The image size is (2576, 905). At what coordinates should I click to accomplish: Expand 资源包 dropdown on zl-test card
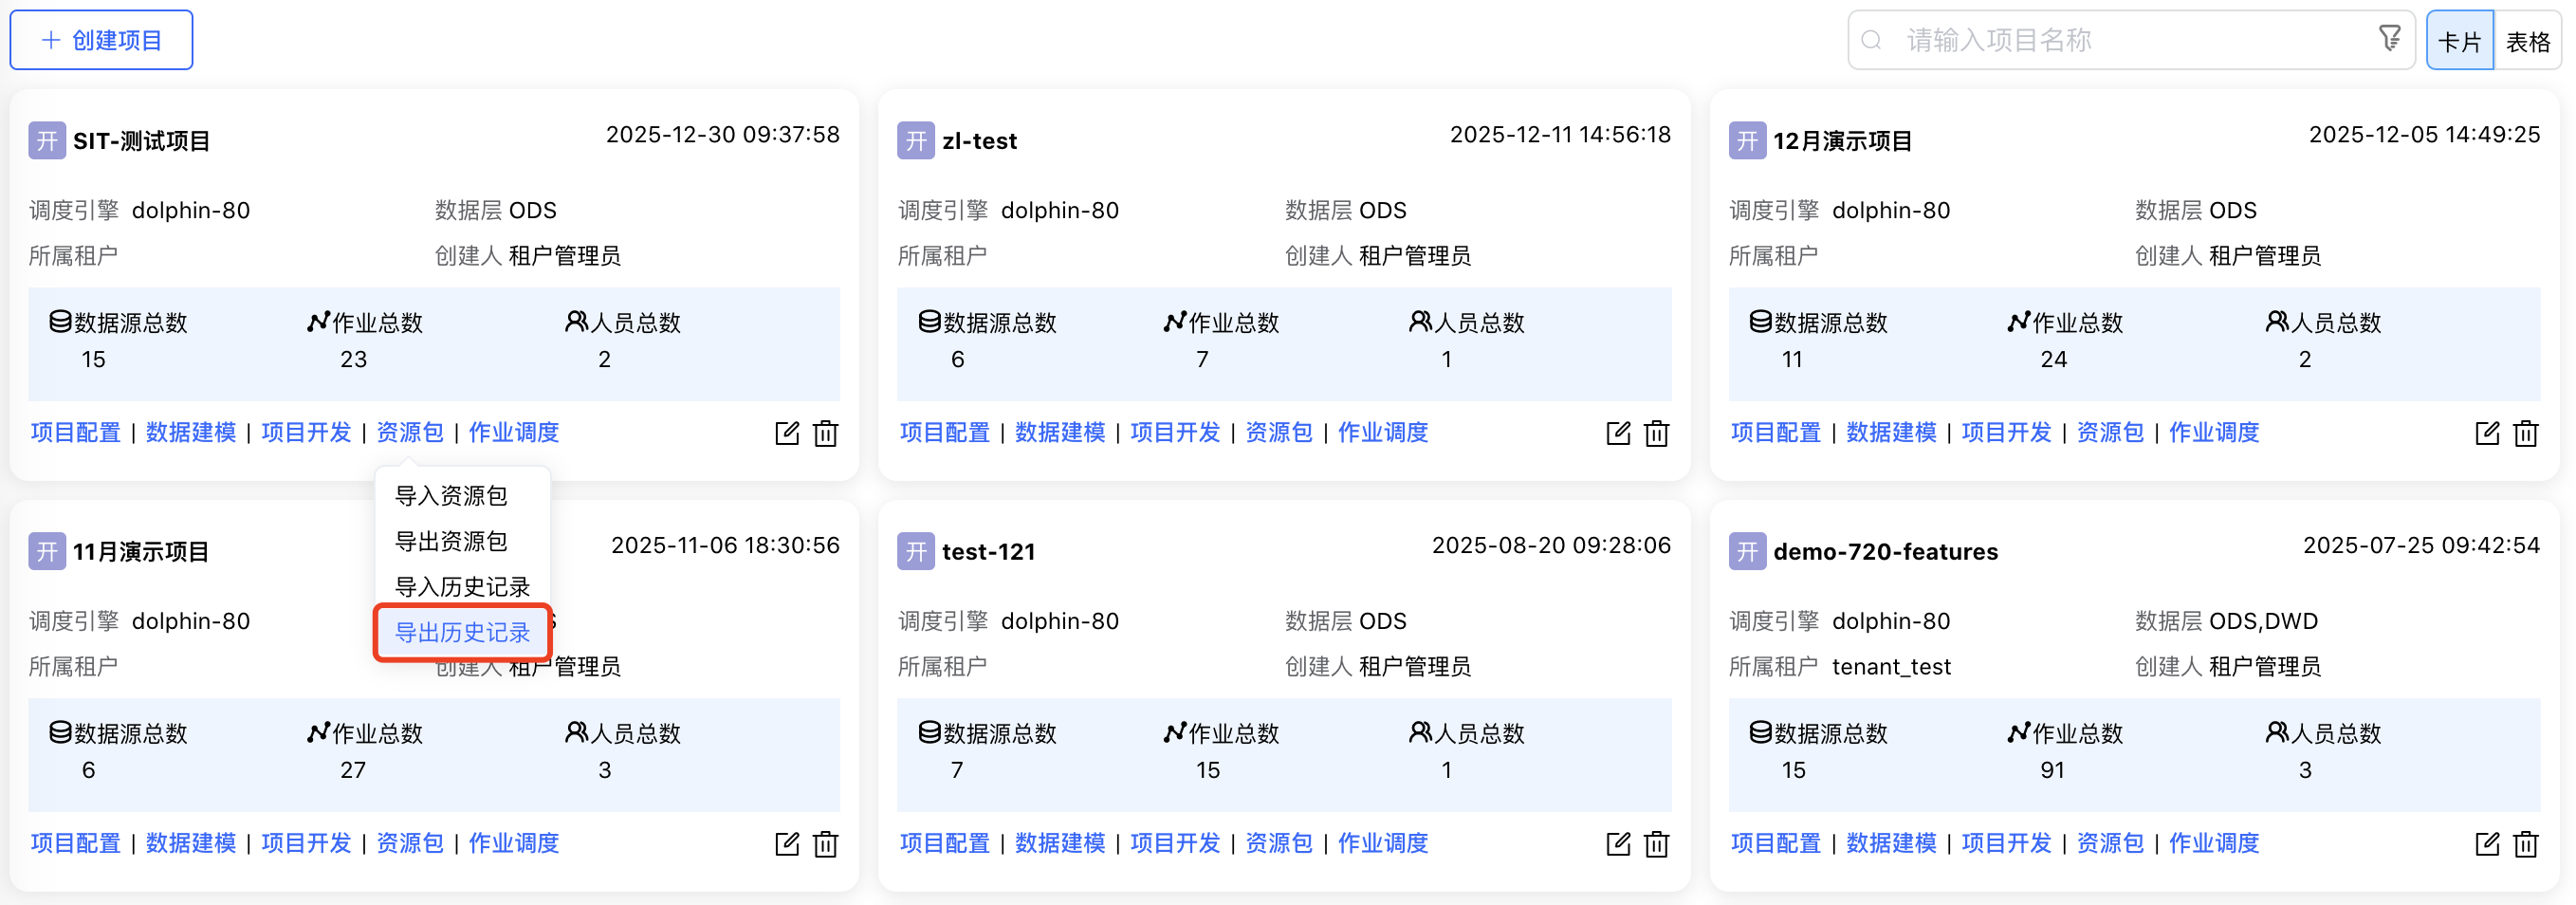coord(1279,432)
